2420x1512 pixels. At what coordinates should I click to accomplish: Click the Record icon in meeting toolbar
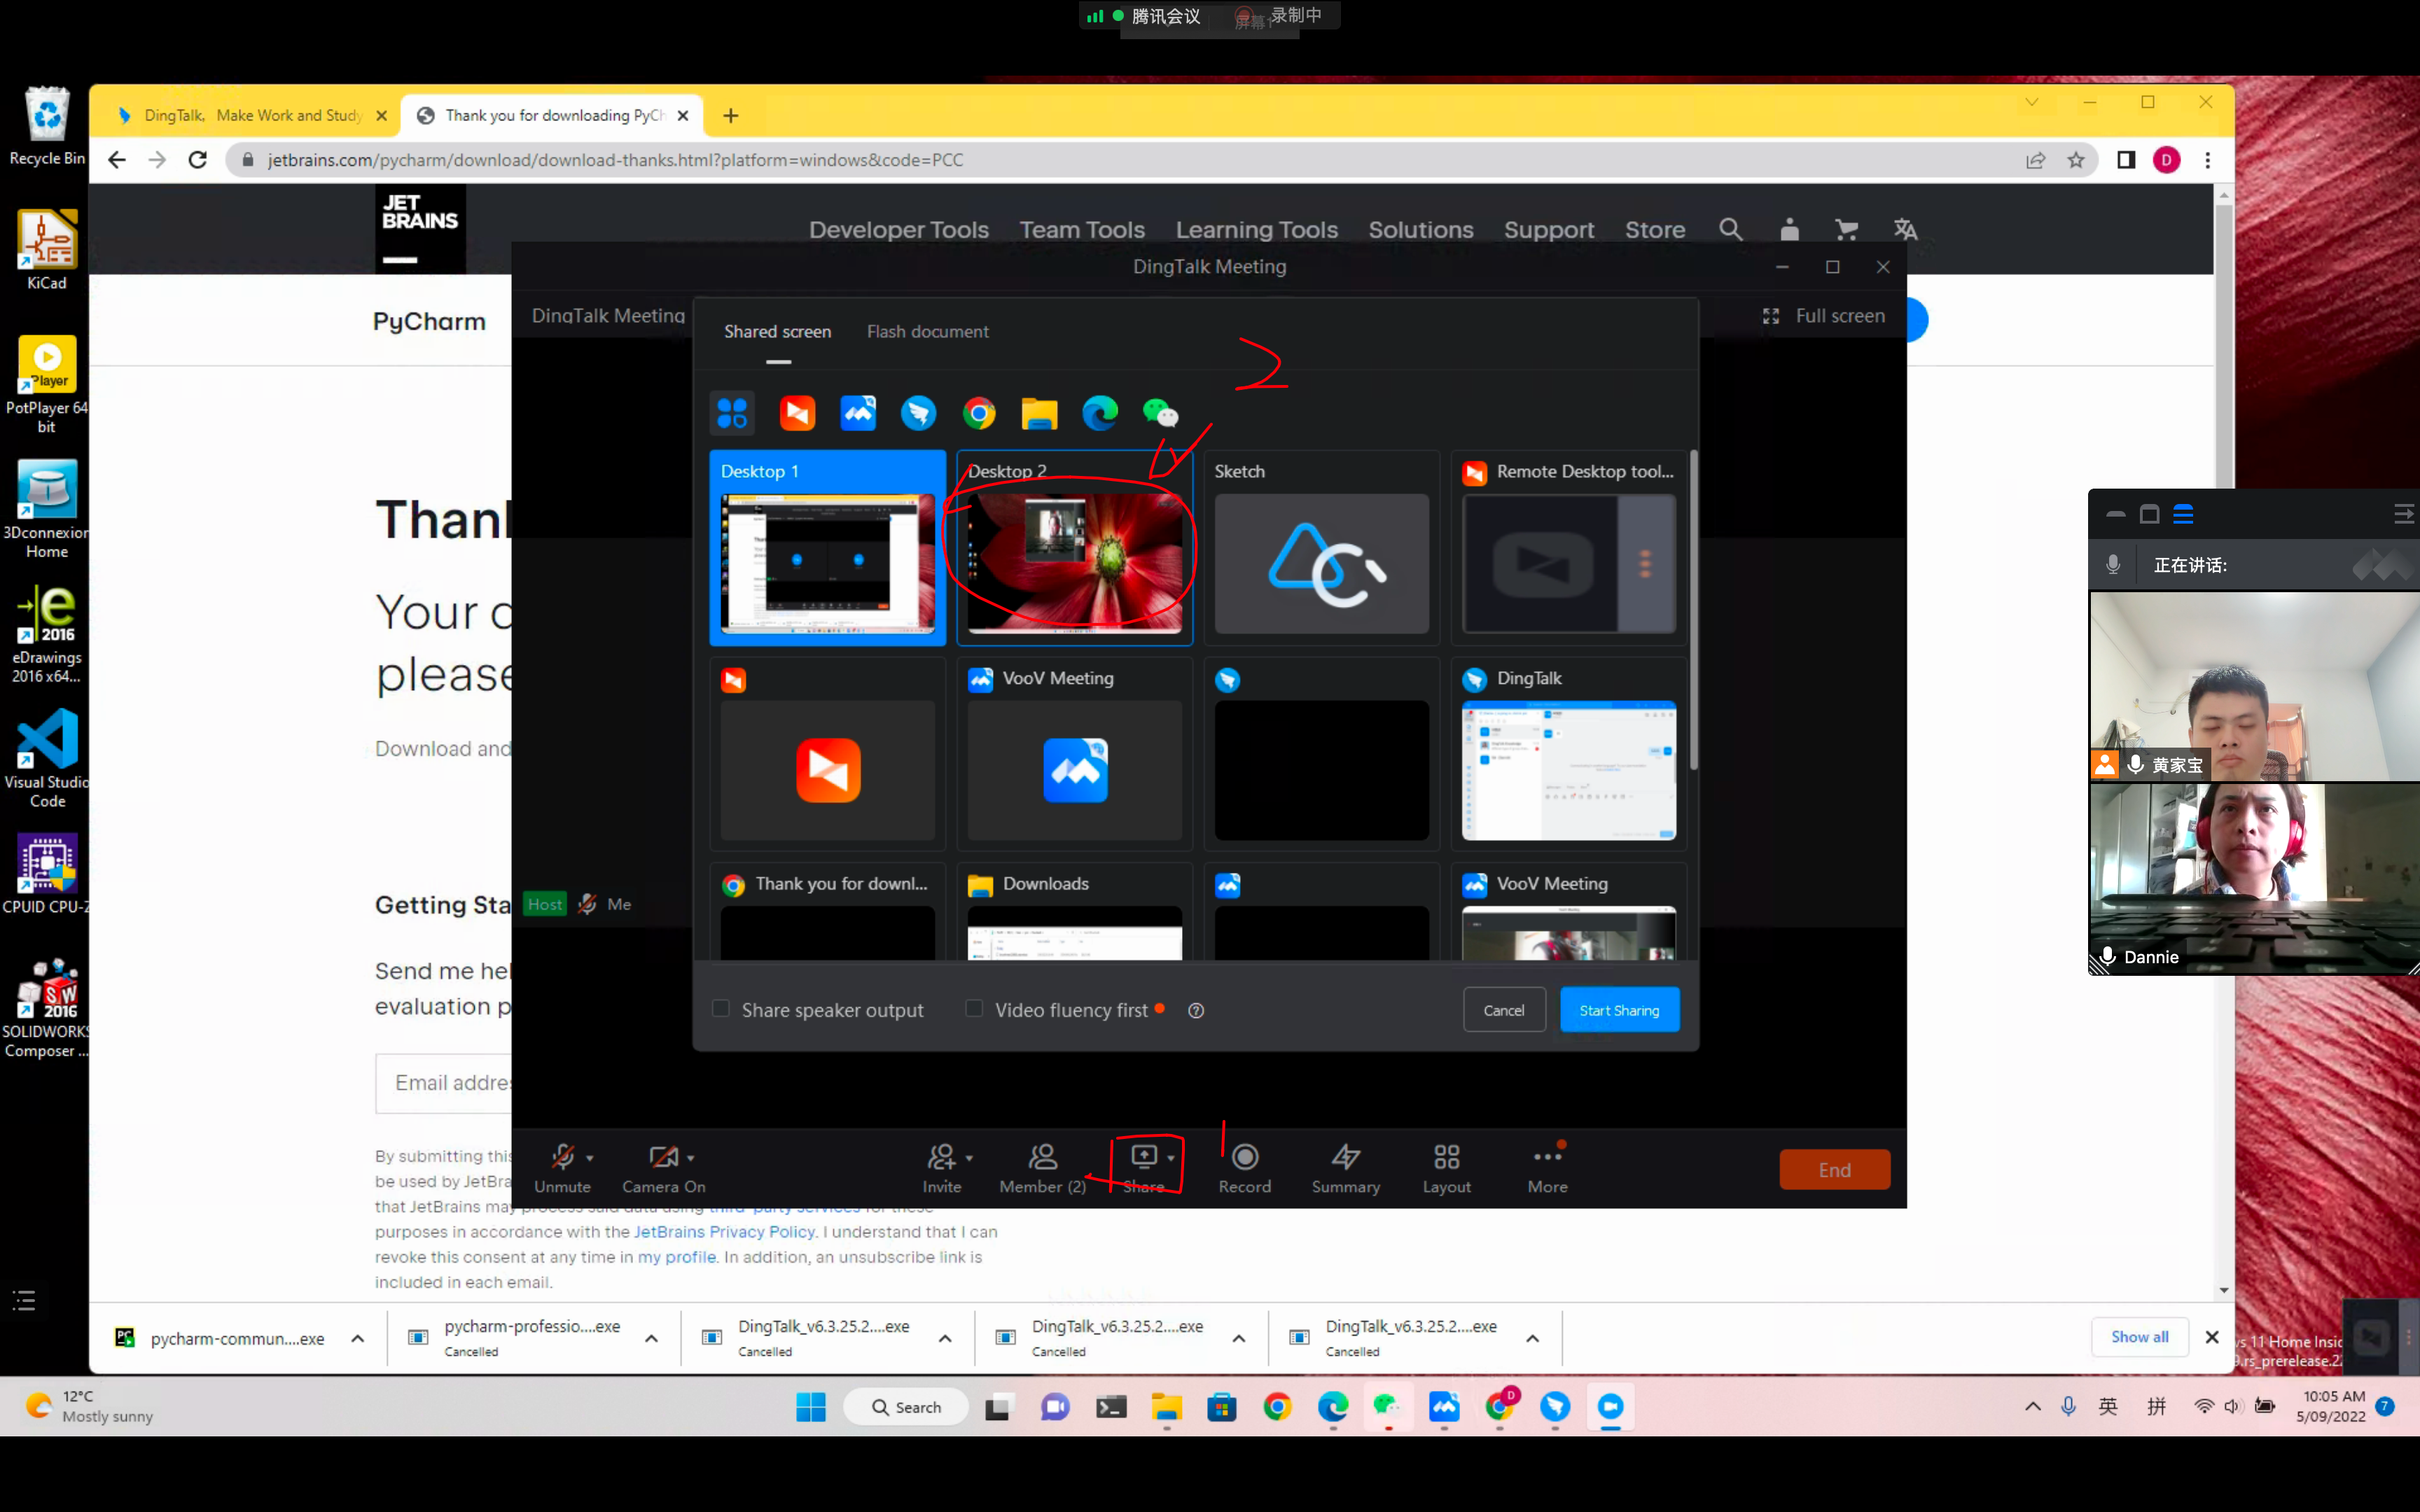tap(1244, 1157)
